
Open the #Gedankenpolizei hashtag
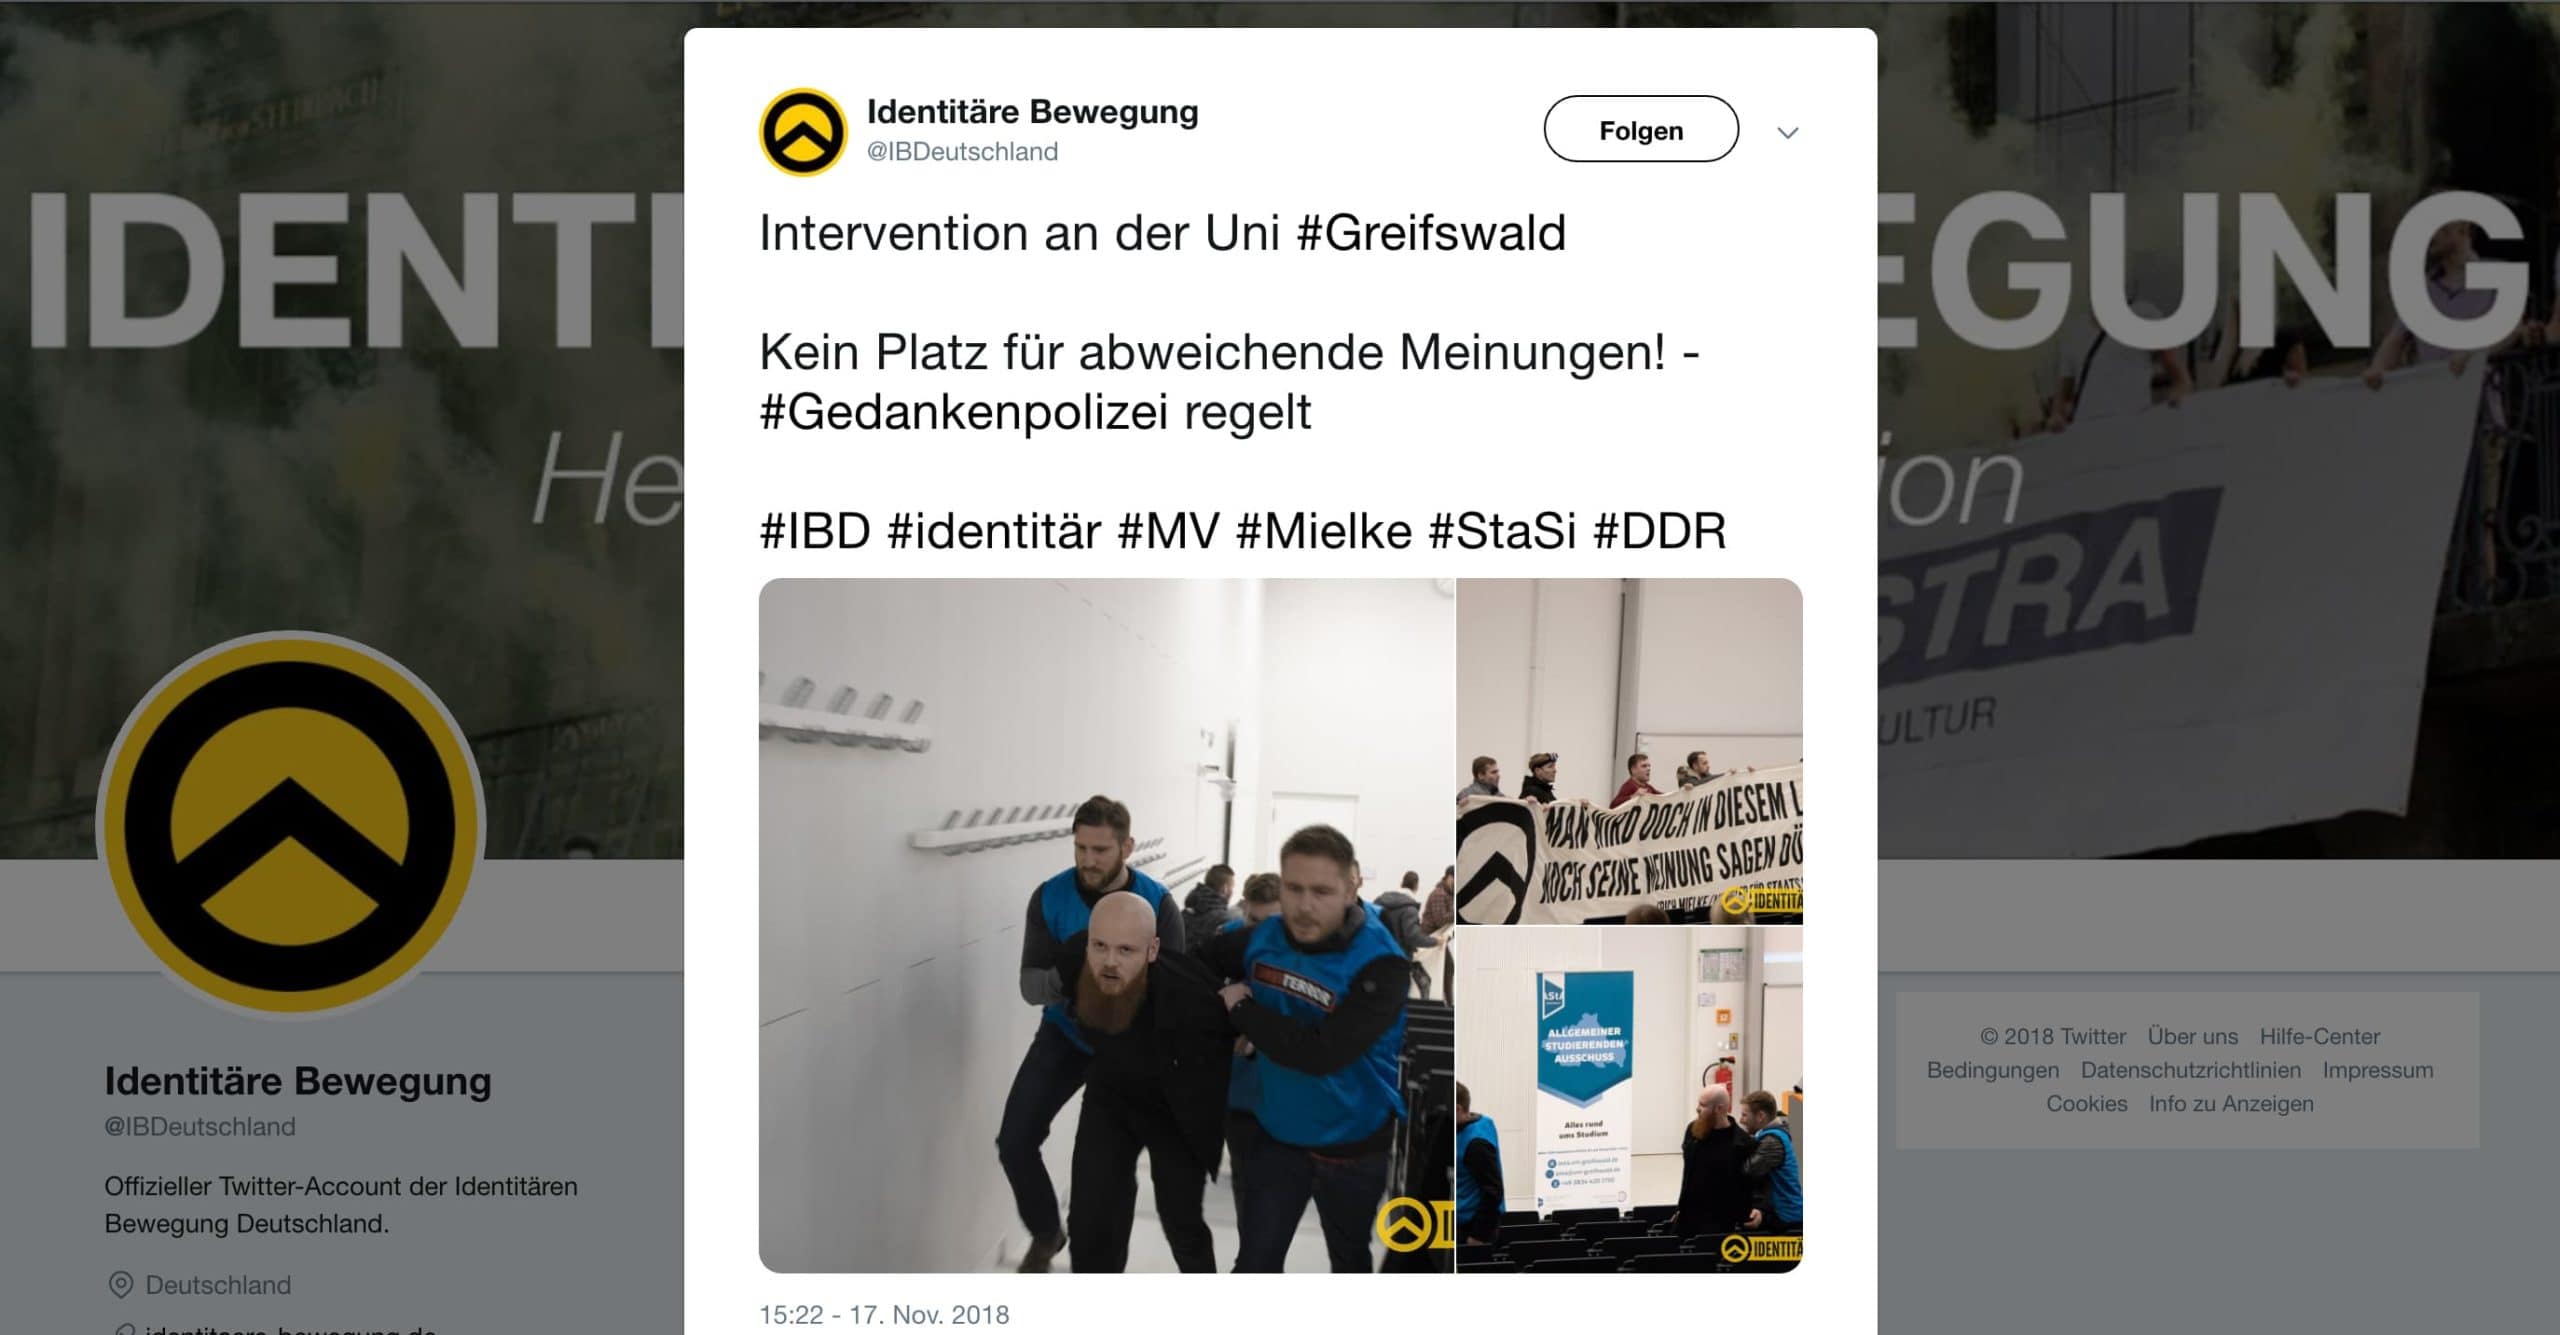pyautogui.click(x=964, y=412)
